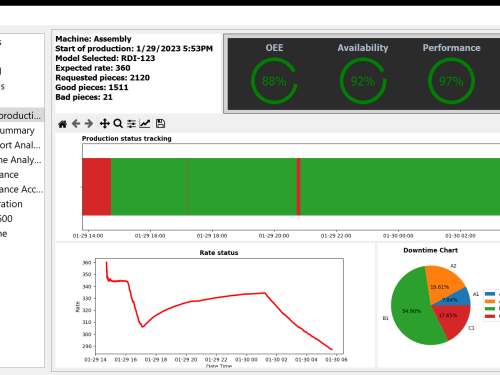Click the first large red downtime block
The width and height of the screenshot is (500, 375).
(x=97, y=187)
